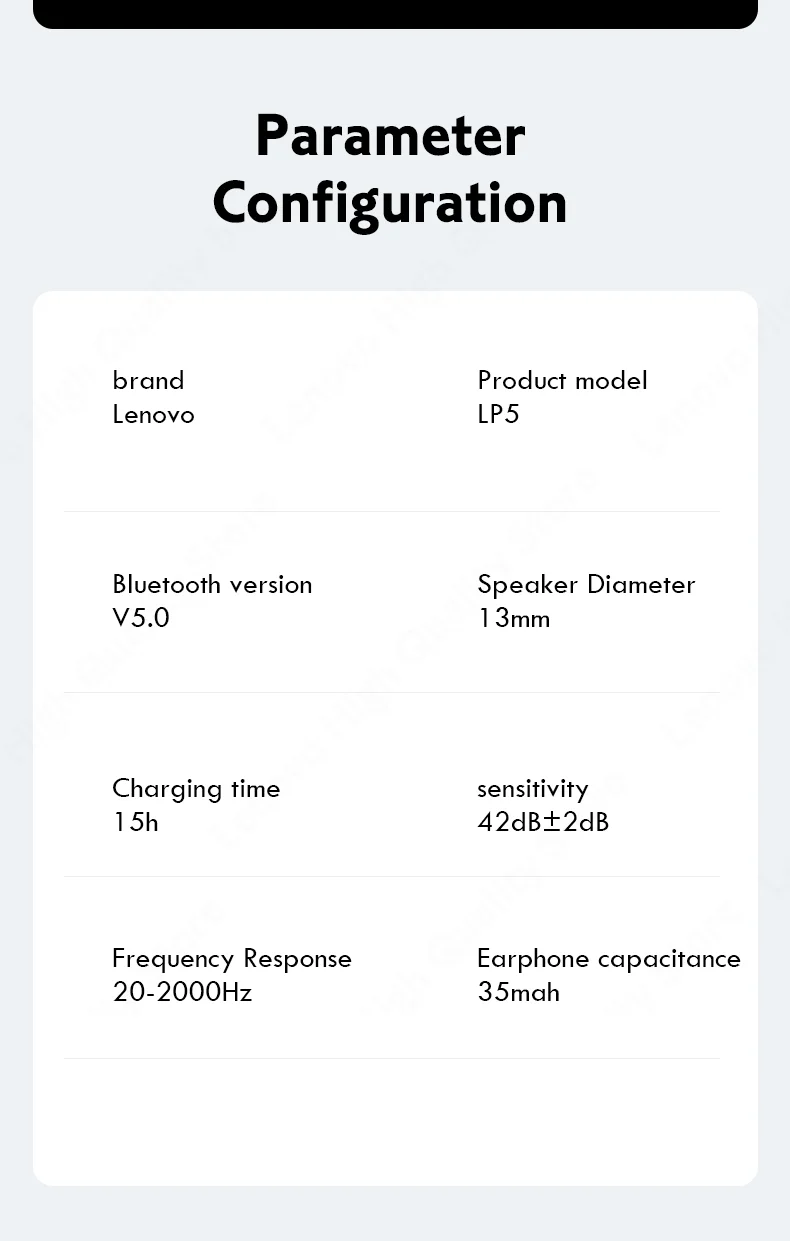Click the "Configuration" heading word
The image size is (790, 1241).
coord(390,203)
